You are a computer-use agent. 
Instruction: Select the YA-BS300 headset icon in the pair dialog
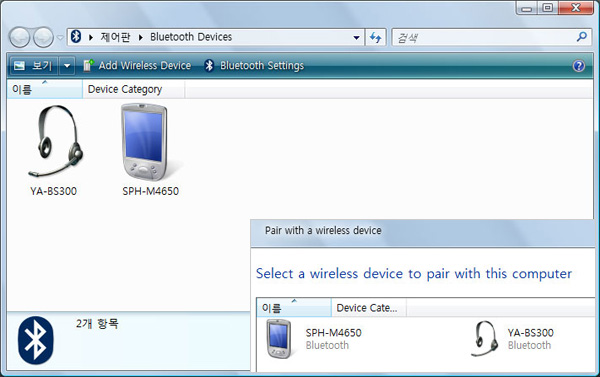click(484, 338)
